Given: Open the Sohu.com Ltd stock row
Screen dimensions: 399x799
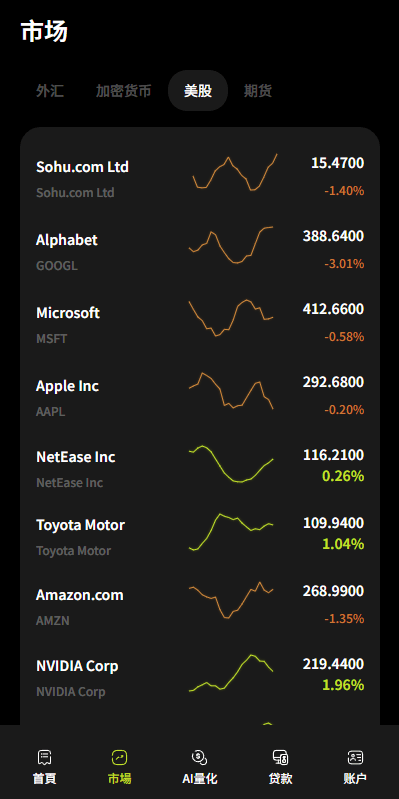Looking at the screenshot, I should [x=200, y=178].
